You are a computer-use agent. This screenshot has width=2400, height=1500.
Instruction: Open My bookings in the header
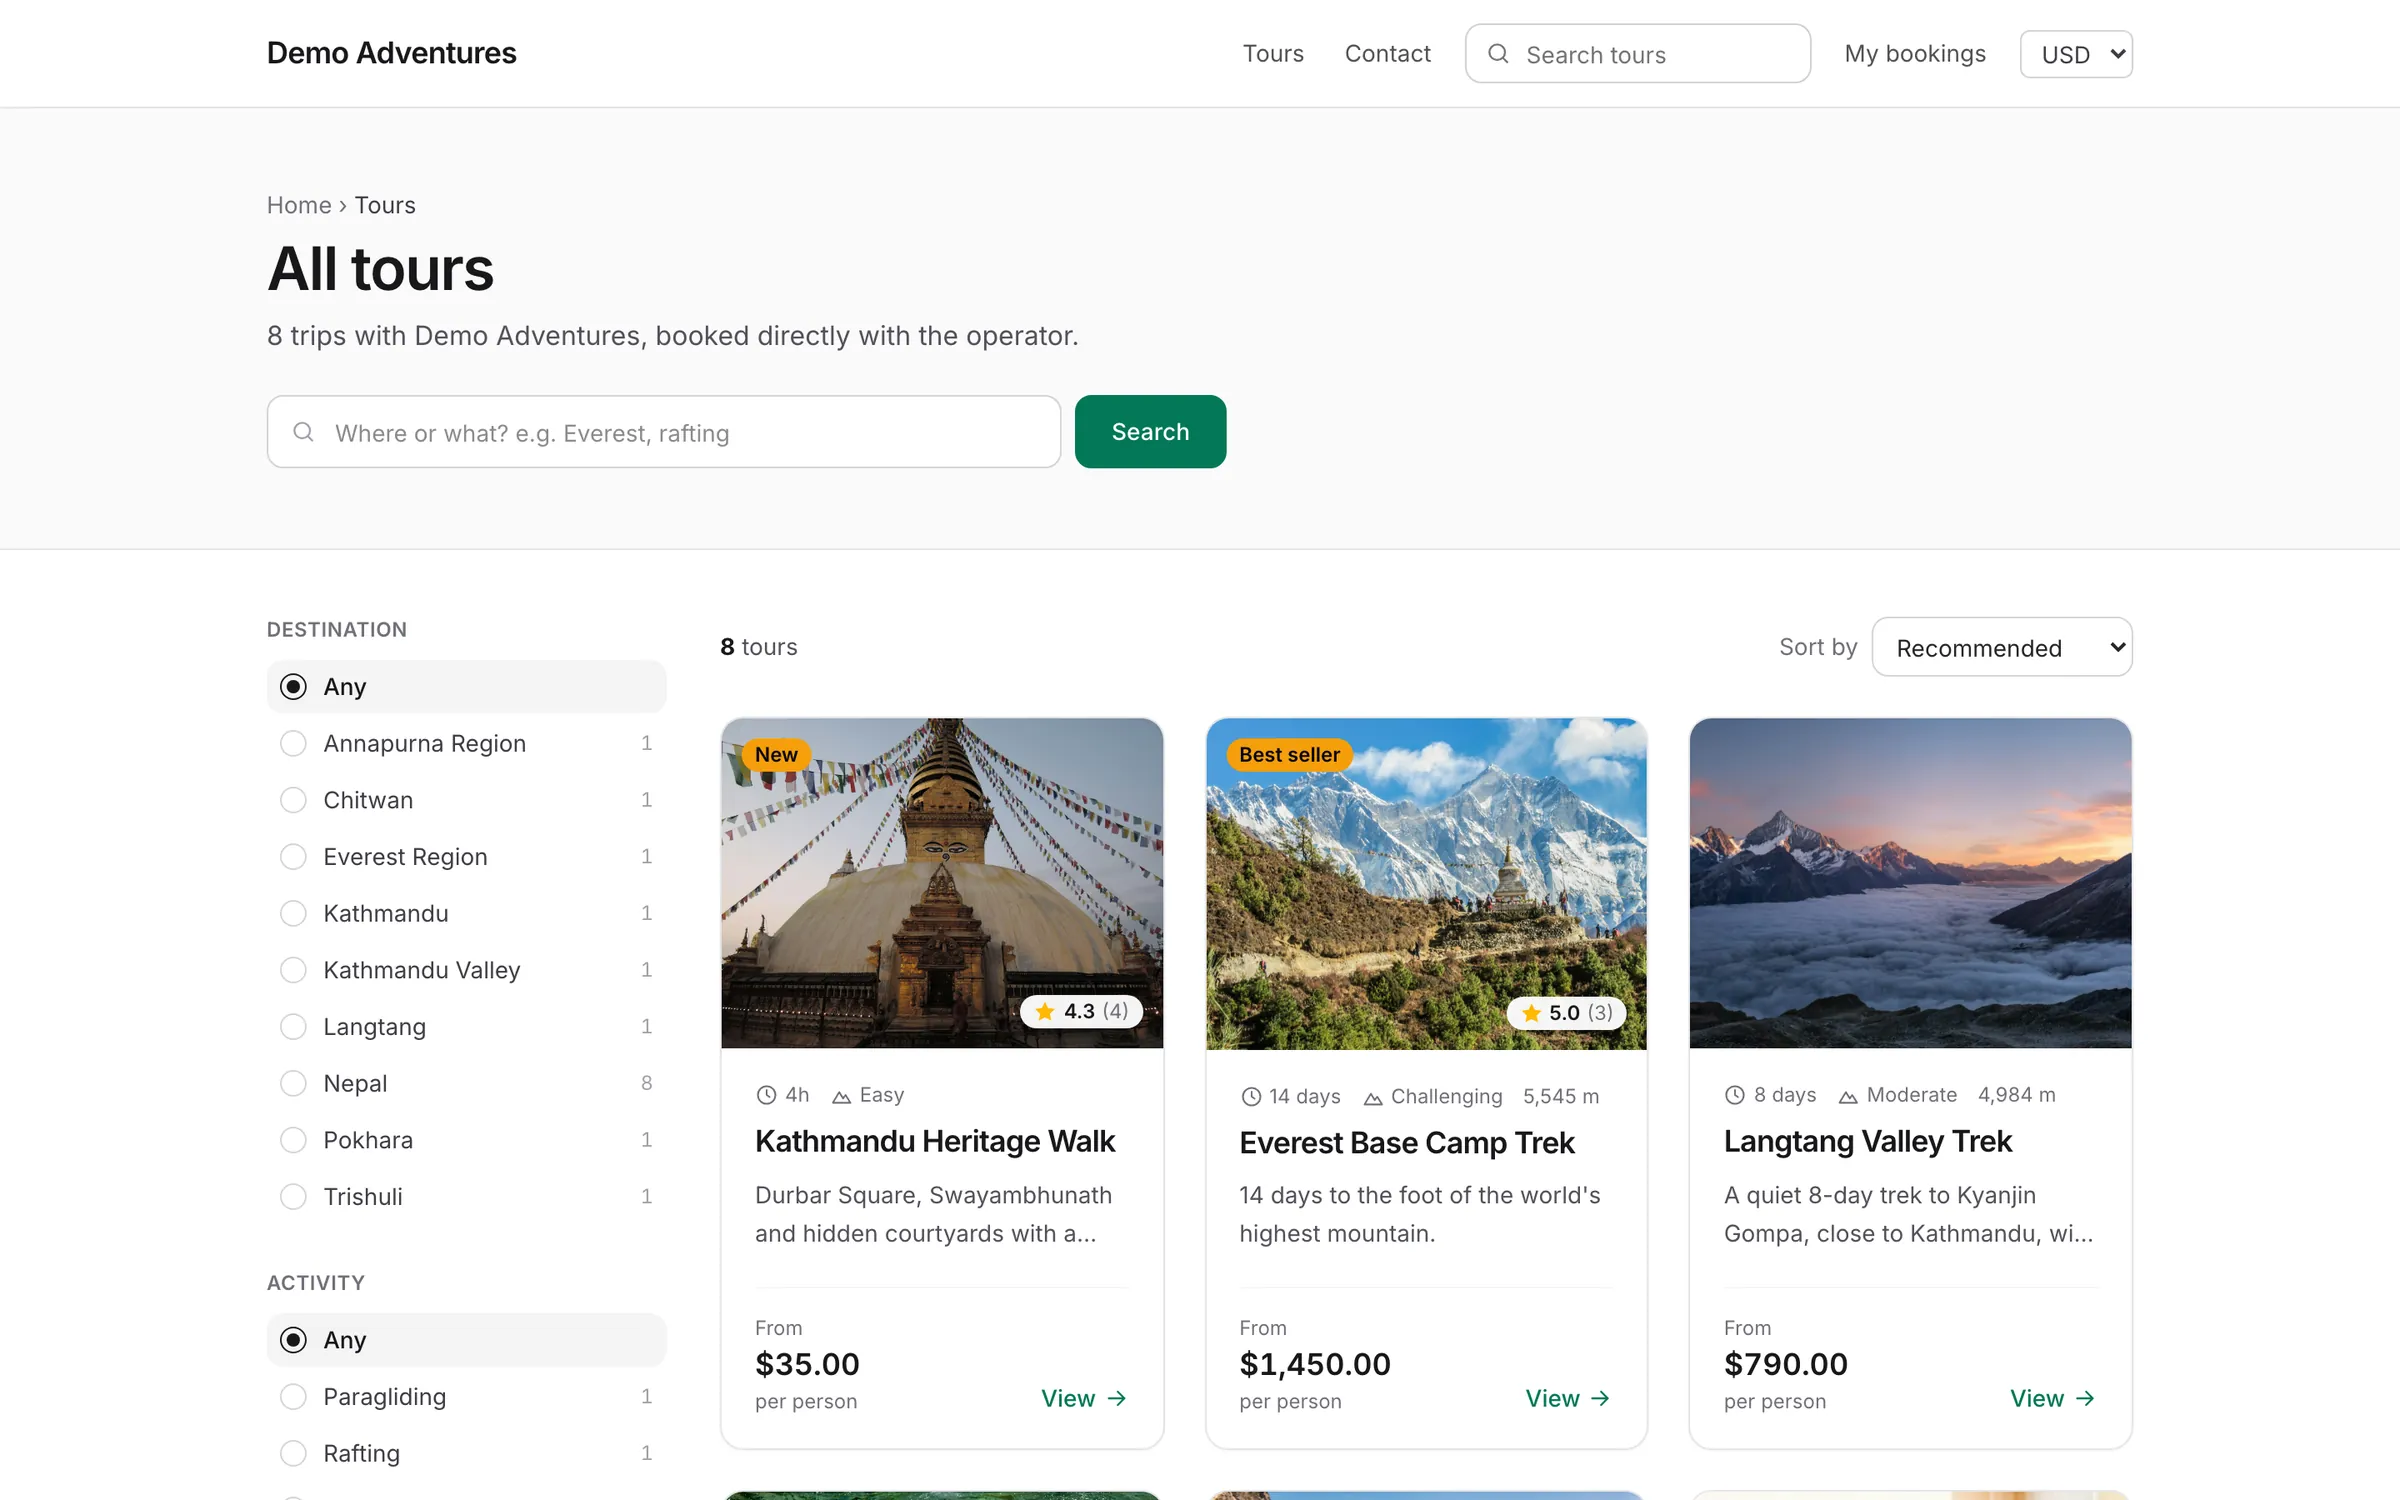click(1915, 54)
